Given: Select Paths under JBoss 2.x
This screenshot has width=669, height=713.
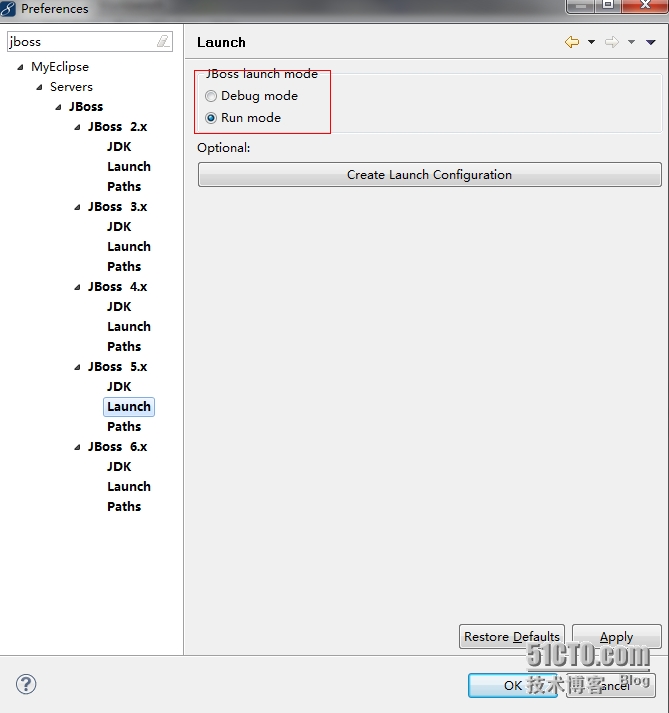Looking at the screenshot, I should pos(124,186).
